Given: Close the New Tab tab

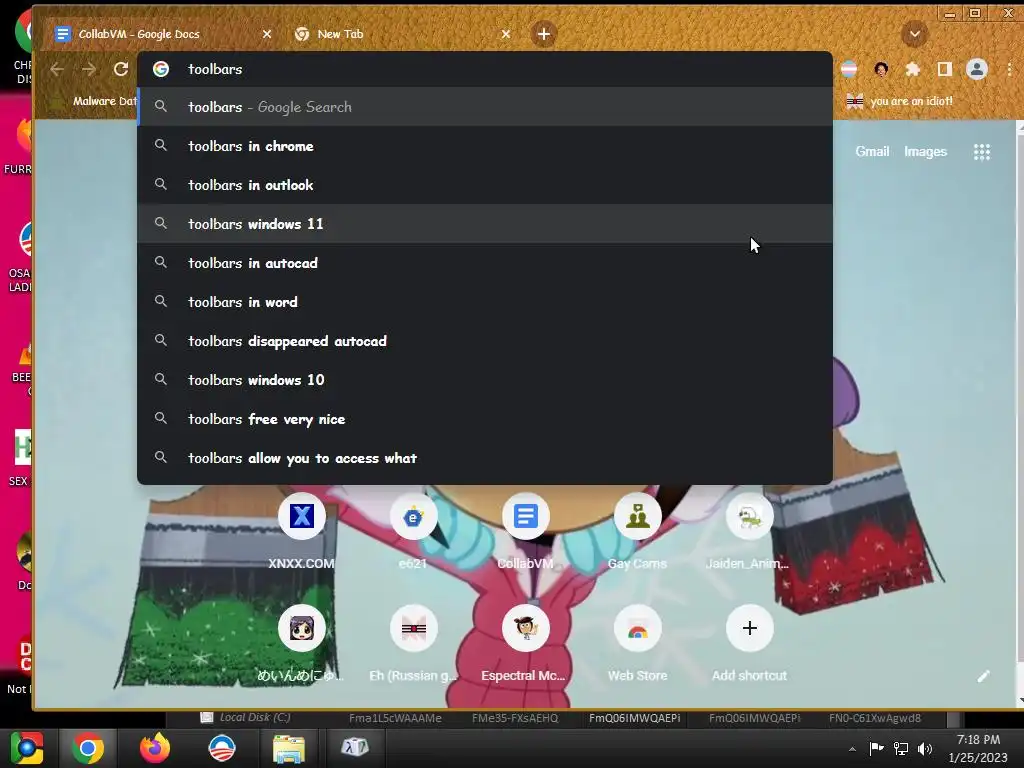Looking at the screenshot, I should point(505,34).
